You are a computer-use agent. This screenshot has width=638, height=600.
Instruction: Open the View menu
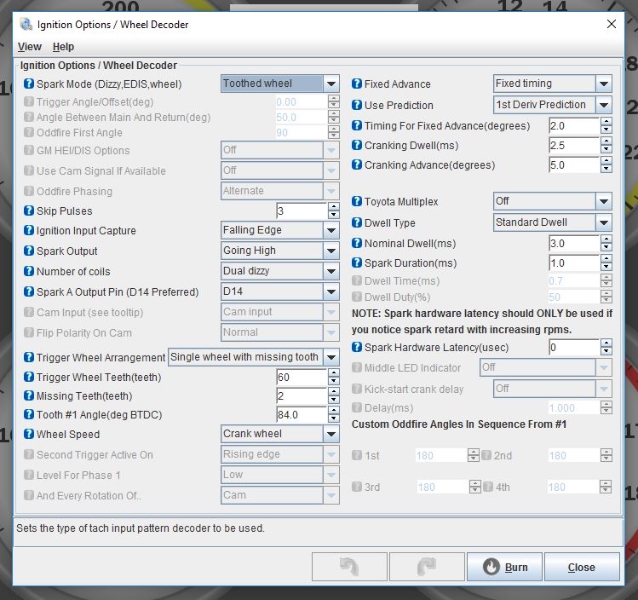click(x=30, y=47)
